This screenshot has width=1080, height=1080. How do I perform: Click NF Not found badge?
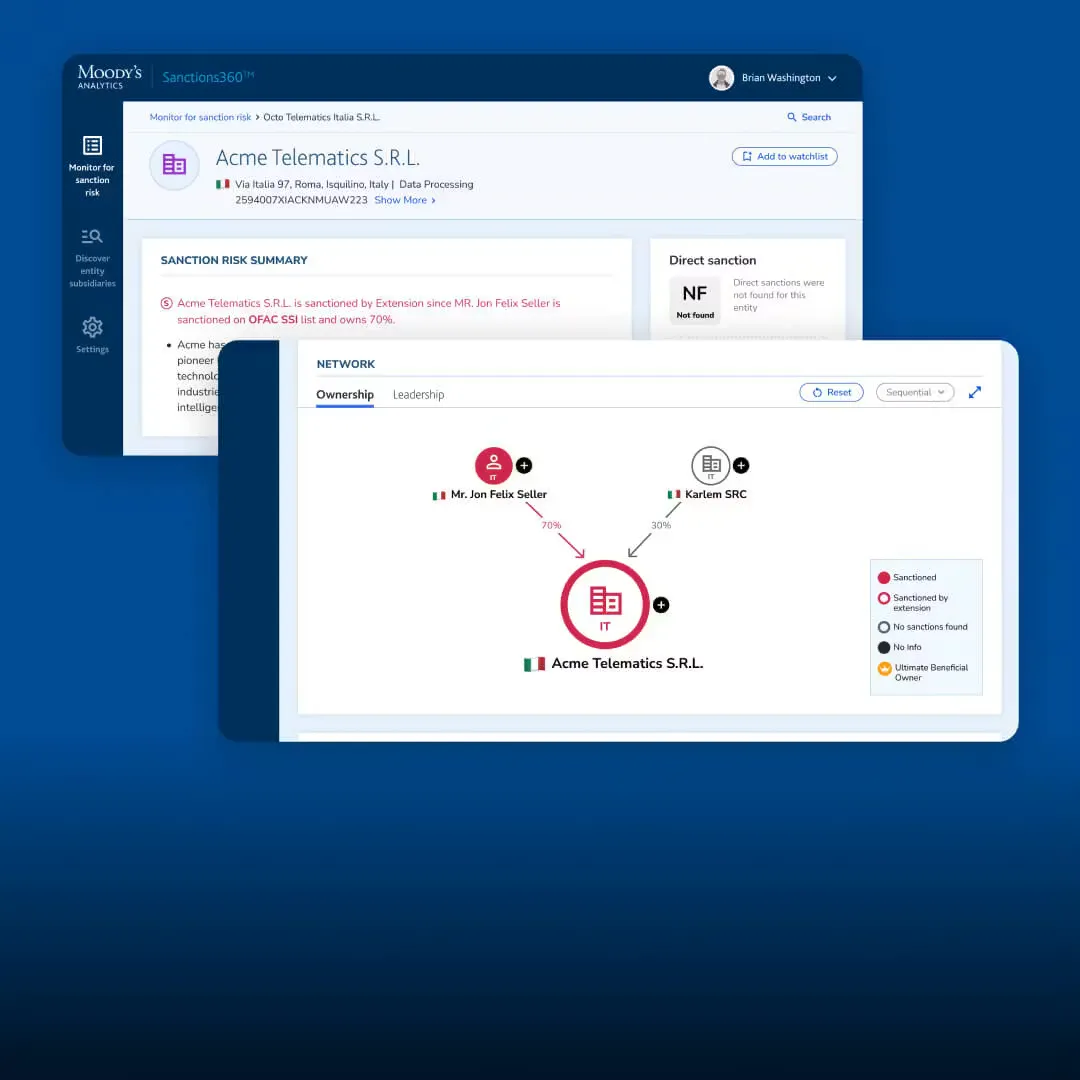click(x=695, y=300)
